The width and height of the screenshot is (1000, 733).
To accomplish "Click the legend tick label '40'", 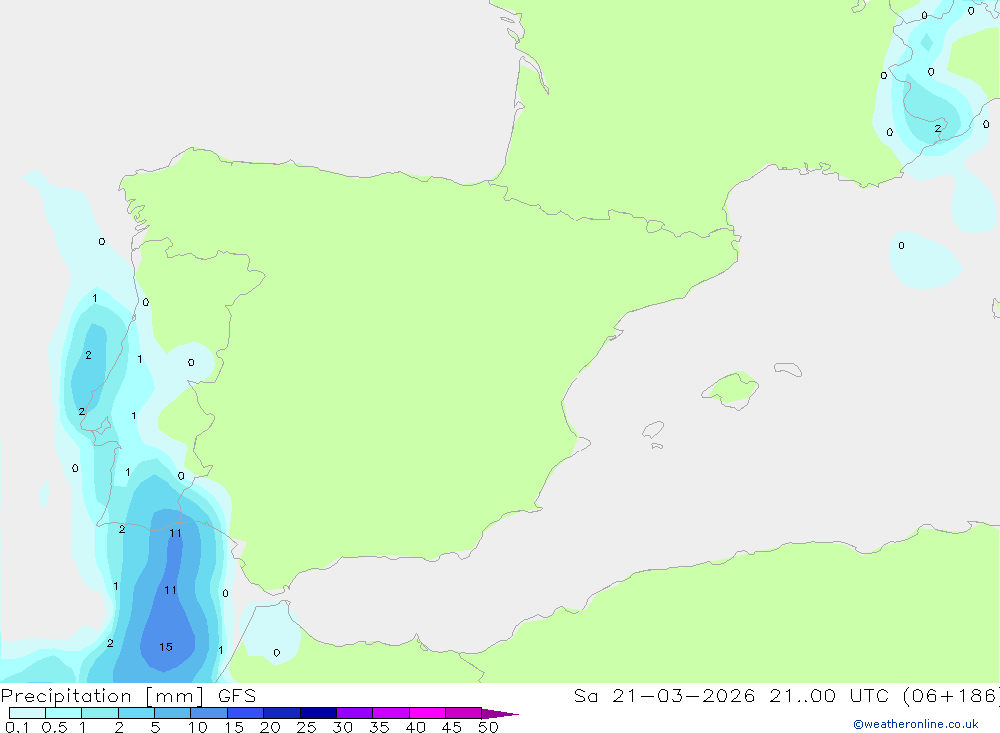I will [x=415, y=727].
